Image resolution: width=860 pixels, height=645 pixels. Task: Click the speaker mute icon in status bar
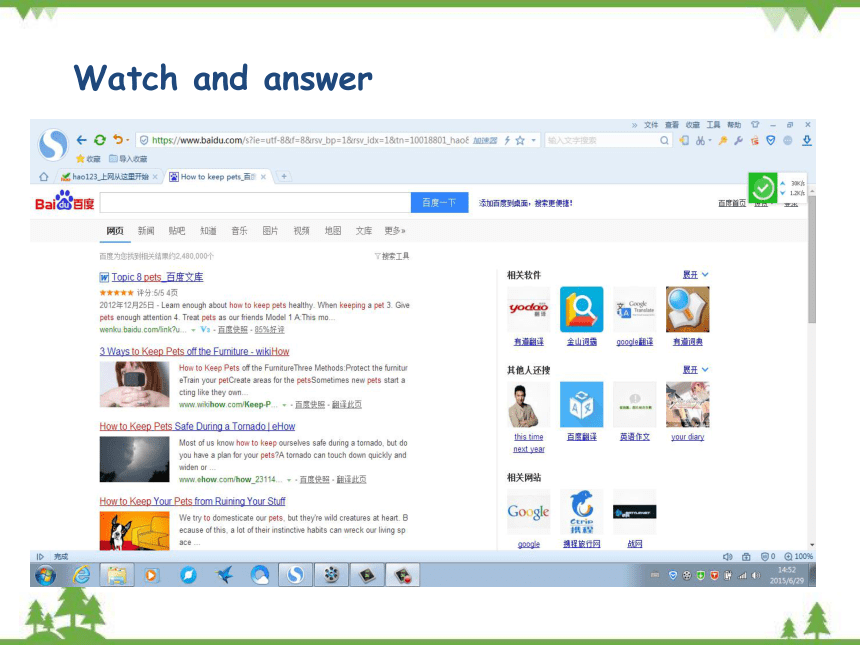(728, 556)
